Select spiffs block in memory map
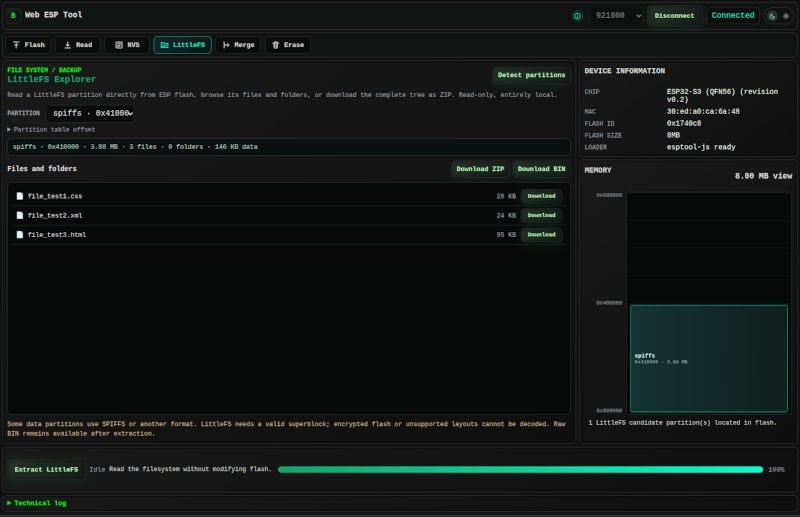 coord(709,359)
